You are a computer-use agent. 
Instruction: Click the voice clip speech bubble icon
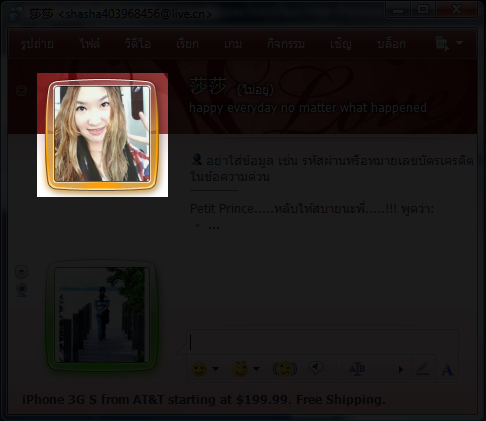point(316,368)
